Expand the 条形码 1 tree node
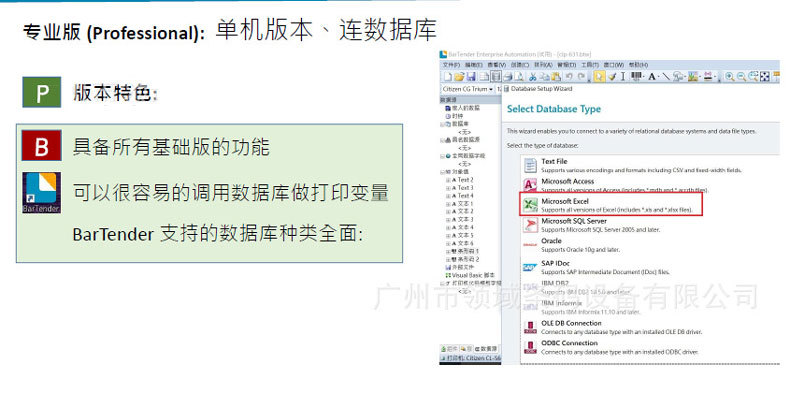Screen dimensions: 790x408 (x=448, y=251)
